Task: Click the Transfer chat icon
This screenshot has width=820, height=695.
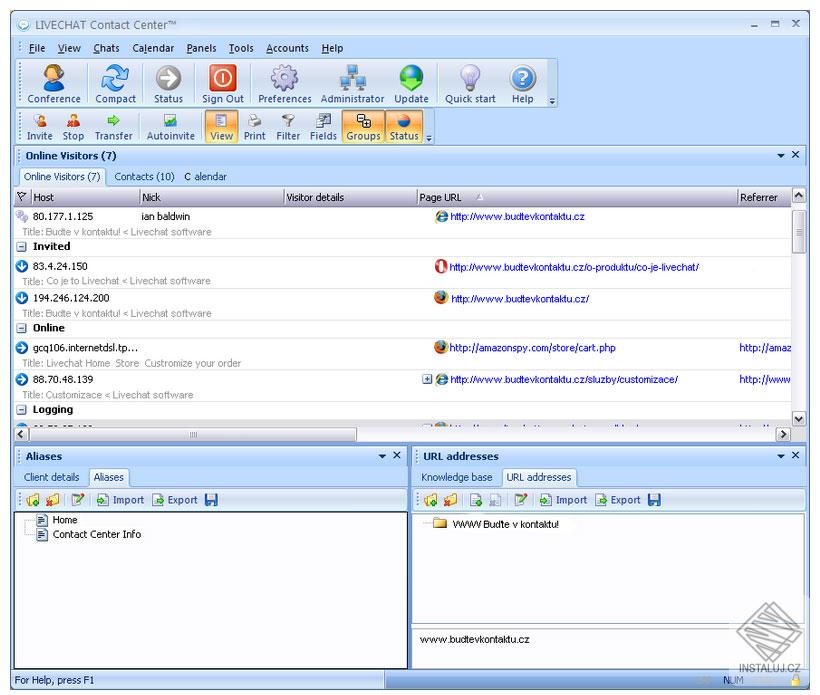Action: pos(113,126)
